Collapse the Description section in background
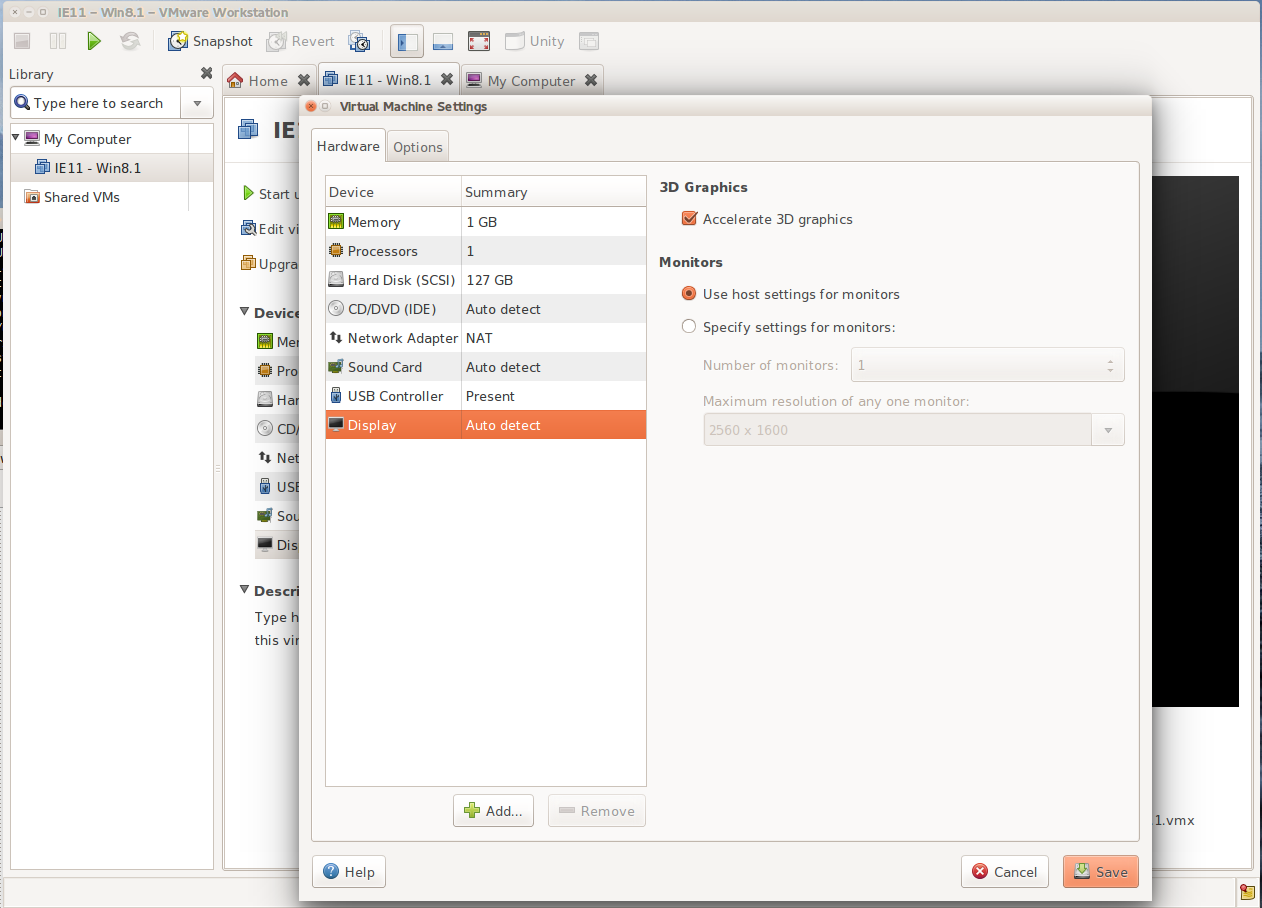This screenshot has height=908, width=1262. tap(245, 591)
